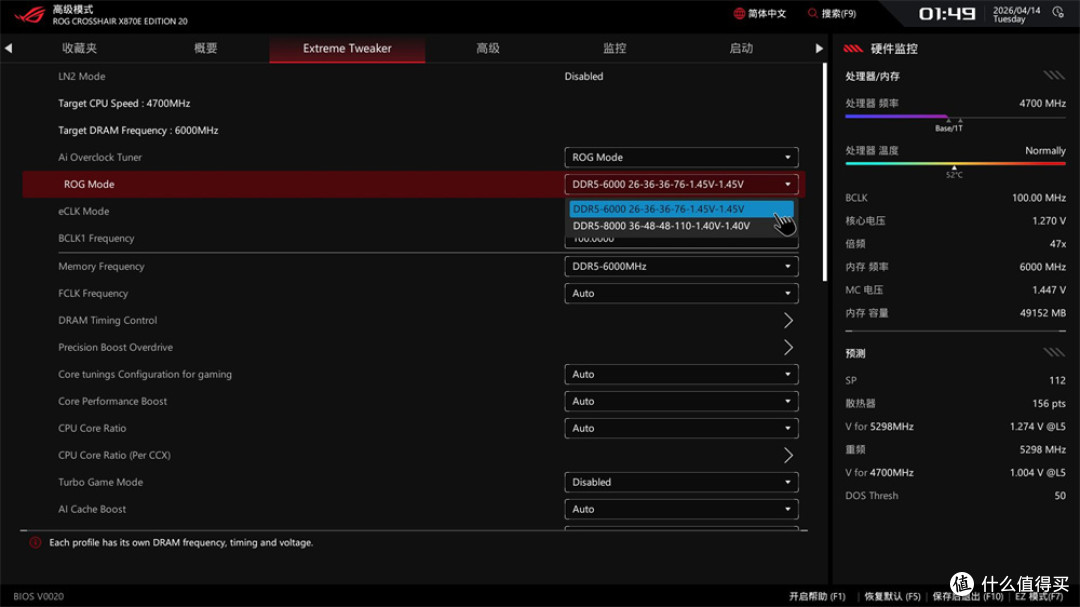Click the 内存 容量 49152 MB value
Viewport: 1080px width, 607px height.
(x=1043, y=313)
